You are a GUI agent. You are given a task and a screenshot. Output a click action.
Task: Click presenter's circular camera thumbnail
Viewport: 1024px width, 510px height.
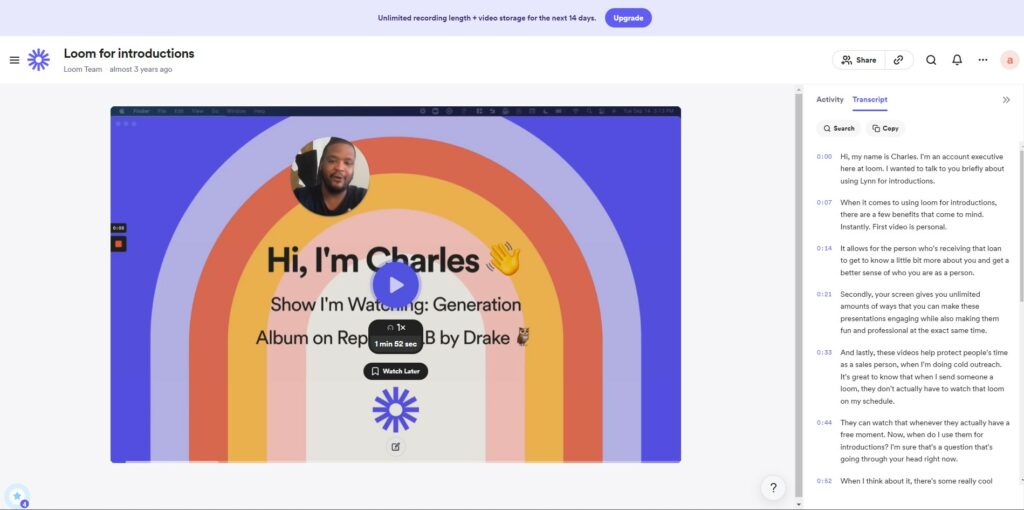click(x=330, y=176)
